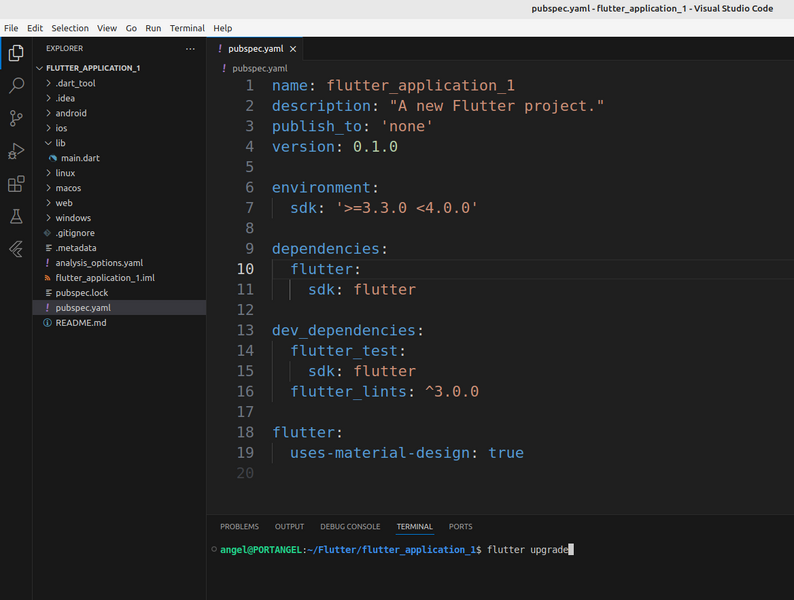Switch to the PORTS panel tab
This screenshot has width=794, height=600.
460,527
